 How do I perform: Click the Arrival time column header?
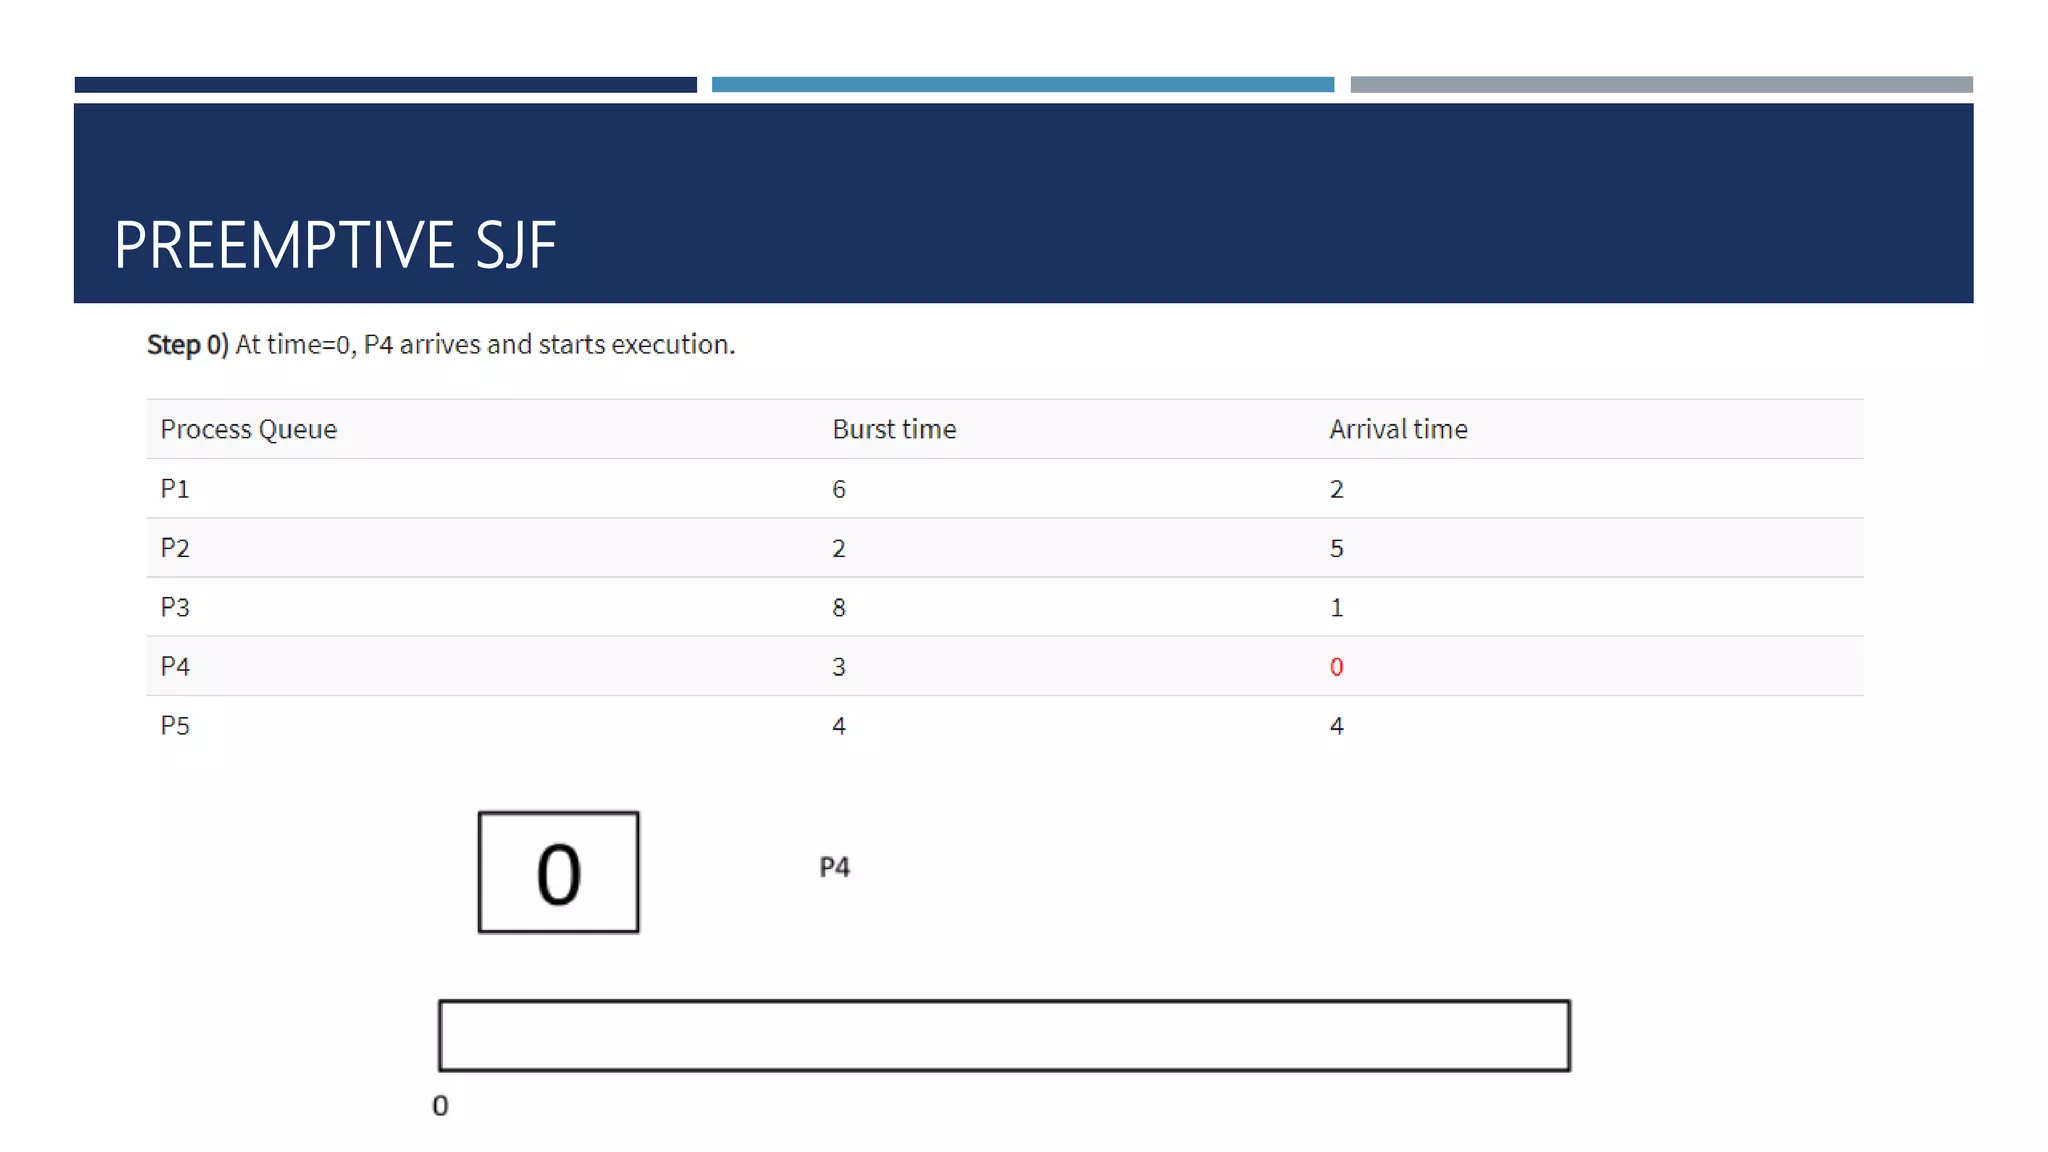pos(1398,429)
